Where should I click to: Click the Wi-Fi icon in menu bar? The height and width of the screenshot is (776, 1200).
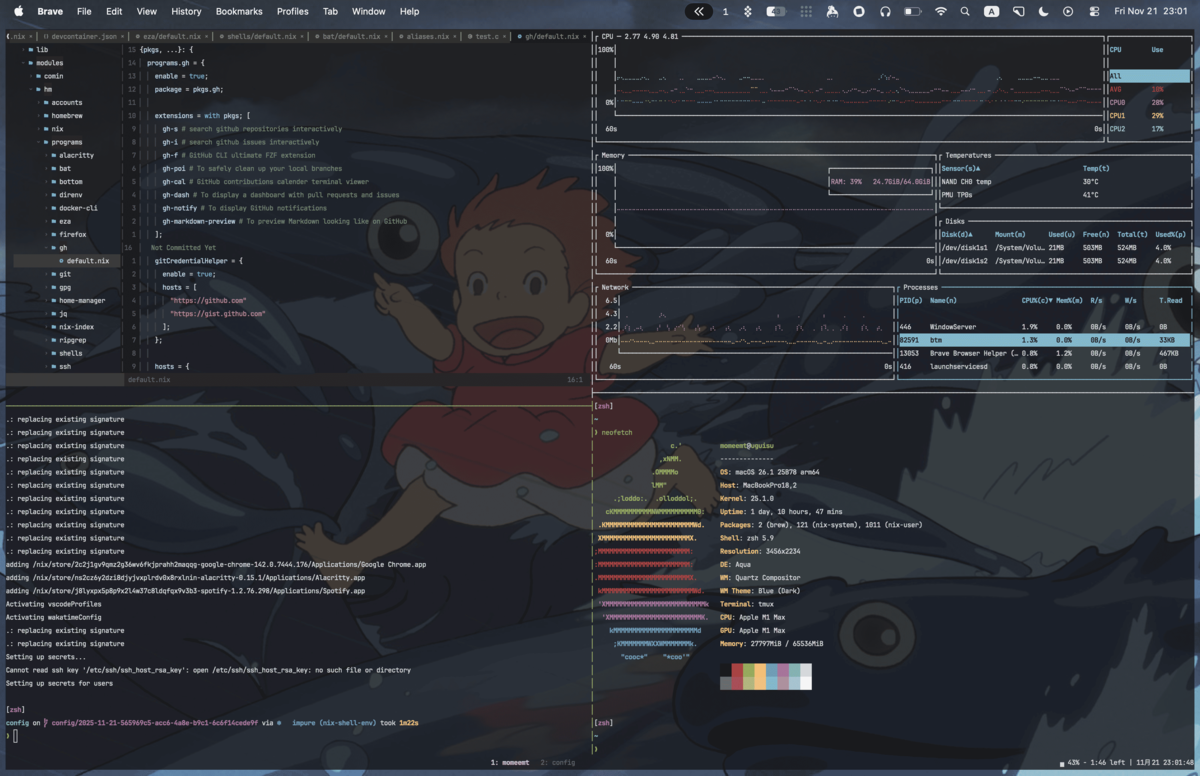[x=940, y=11]
